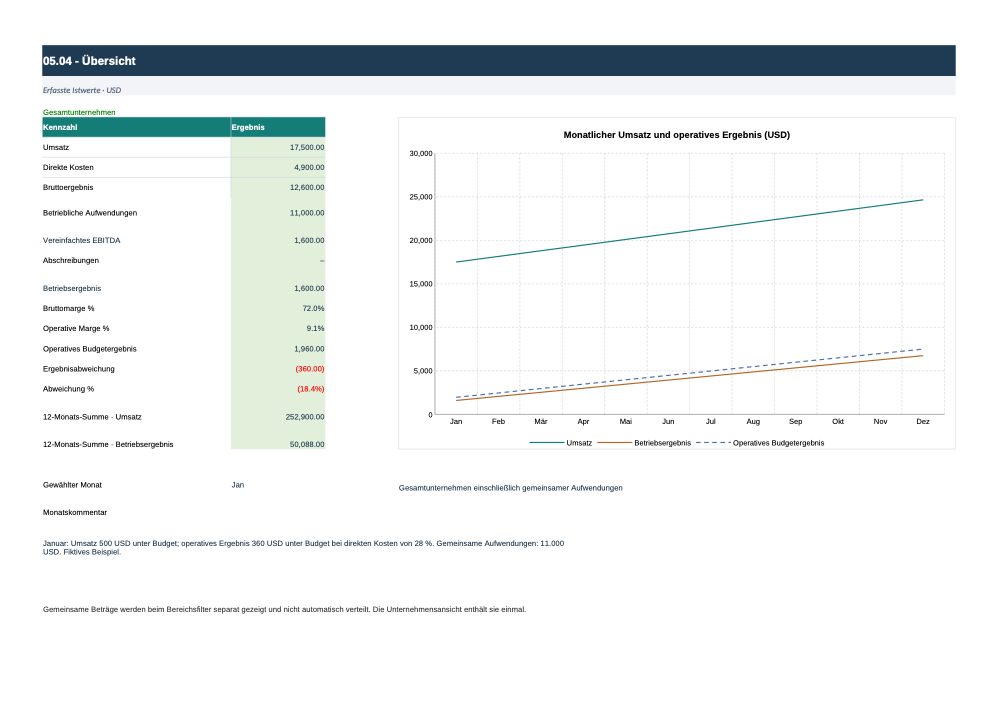Click the "Kennzahl" column header

[x=136, y=128]
